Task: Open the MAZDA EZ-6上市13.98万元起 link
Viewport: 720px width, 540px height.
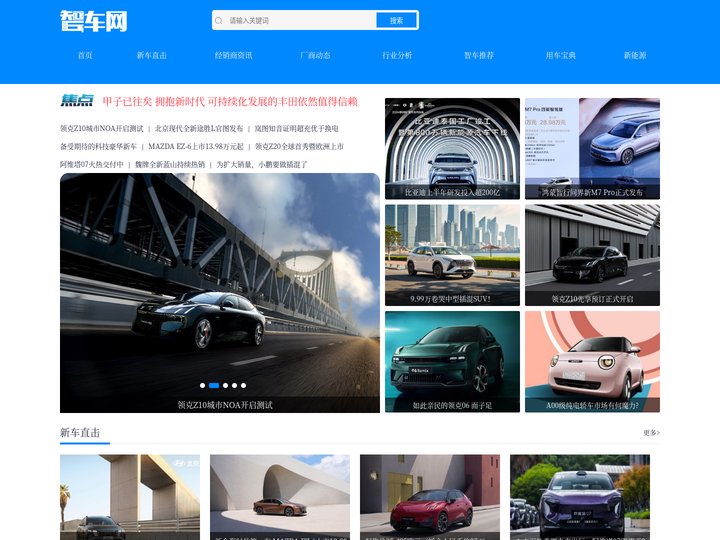Action: coord(196,146)
